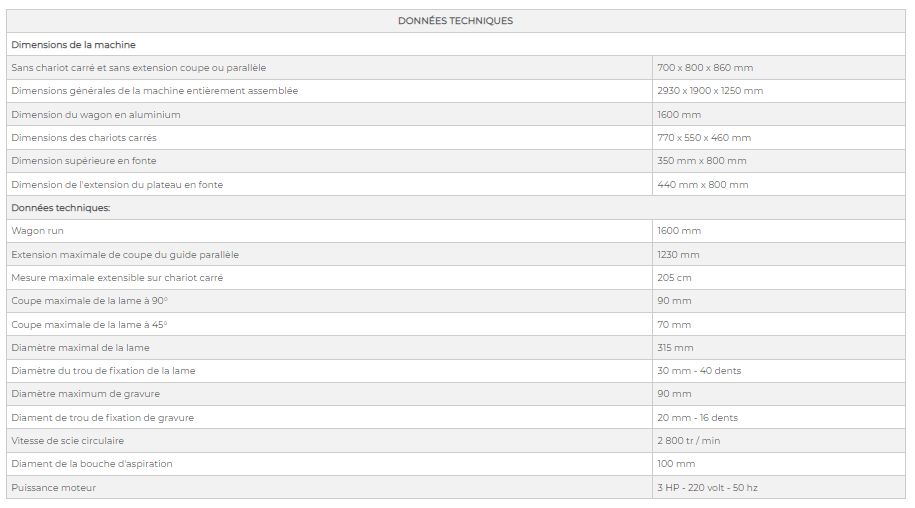This screenshot has height=508, width=915.
Task: Click the "Données techniques:" subsection heading
Action: tap(61, 208)
